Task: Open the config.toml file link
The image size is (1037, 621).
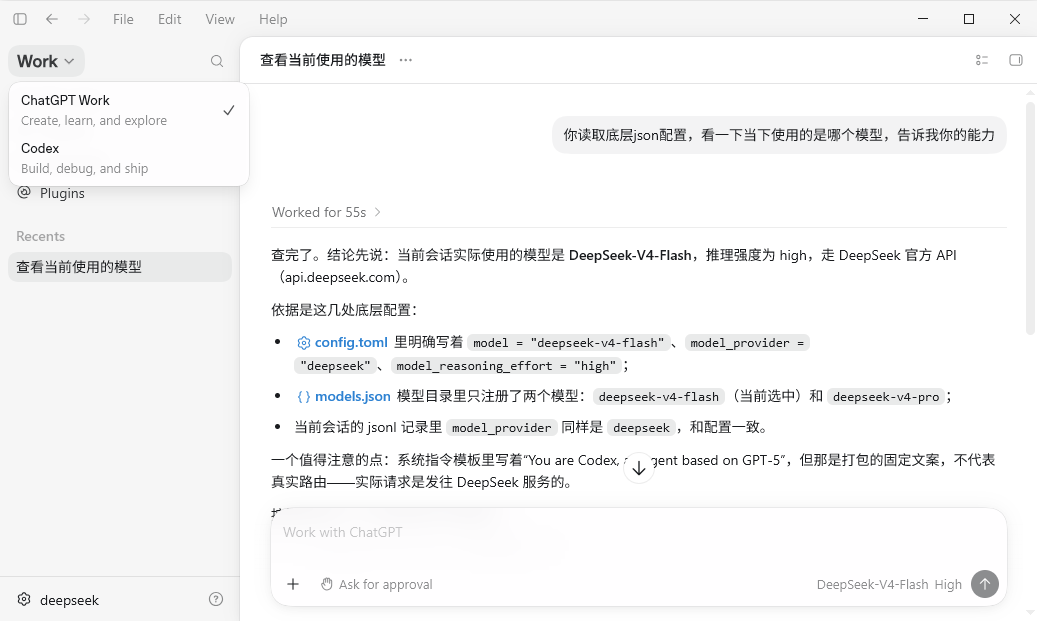Action: point(343,343)
